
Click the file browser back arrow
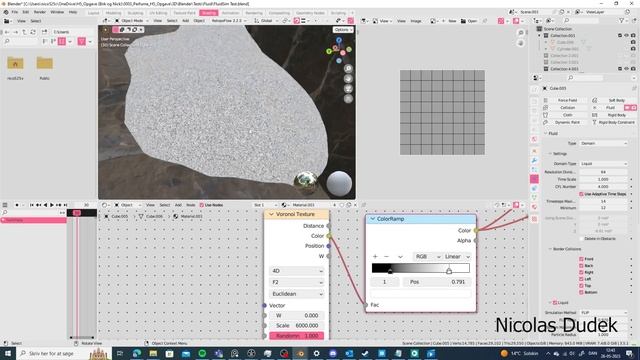tap(7, 32)
